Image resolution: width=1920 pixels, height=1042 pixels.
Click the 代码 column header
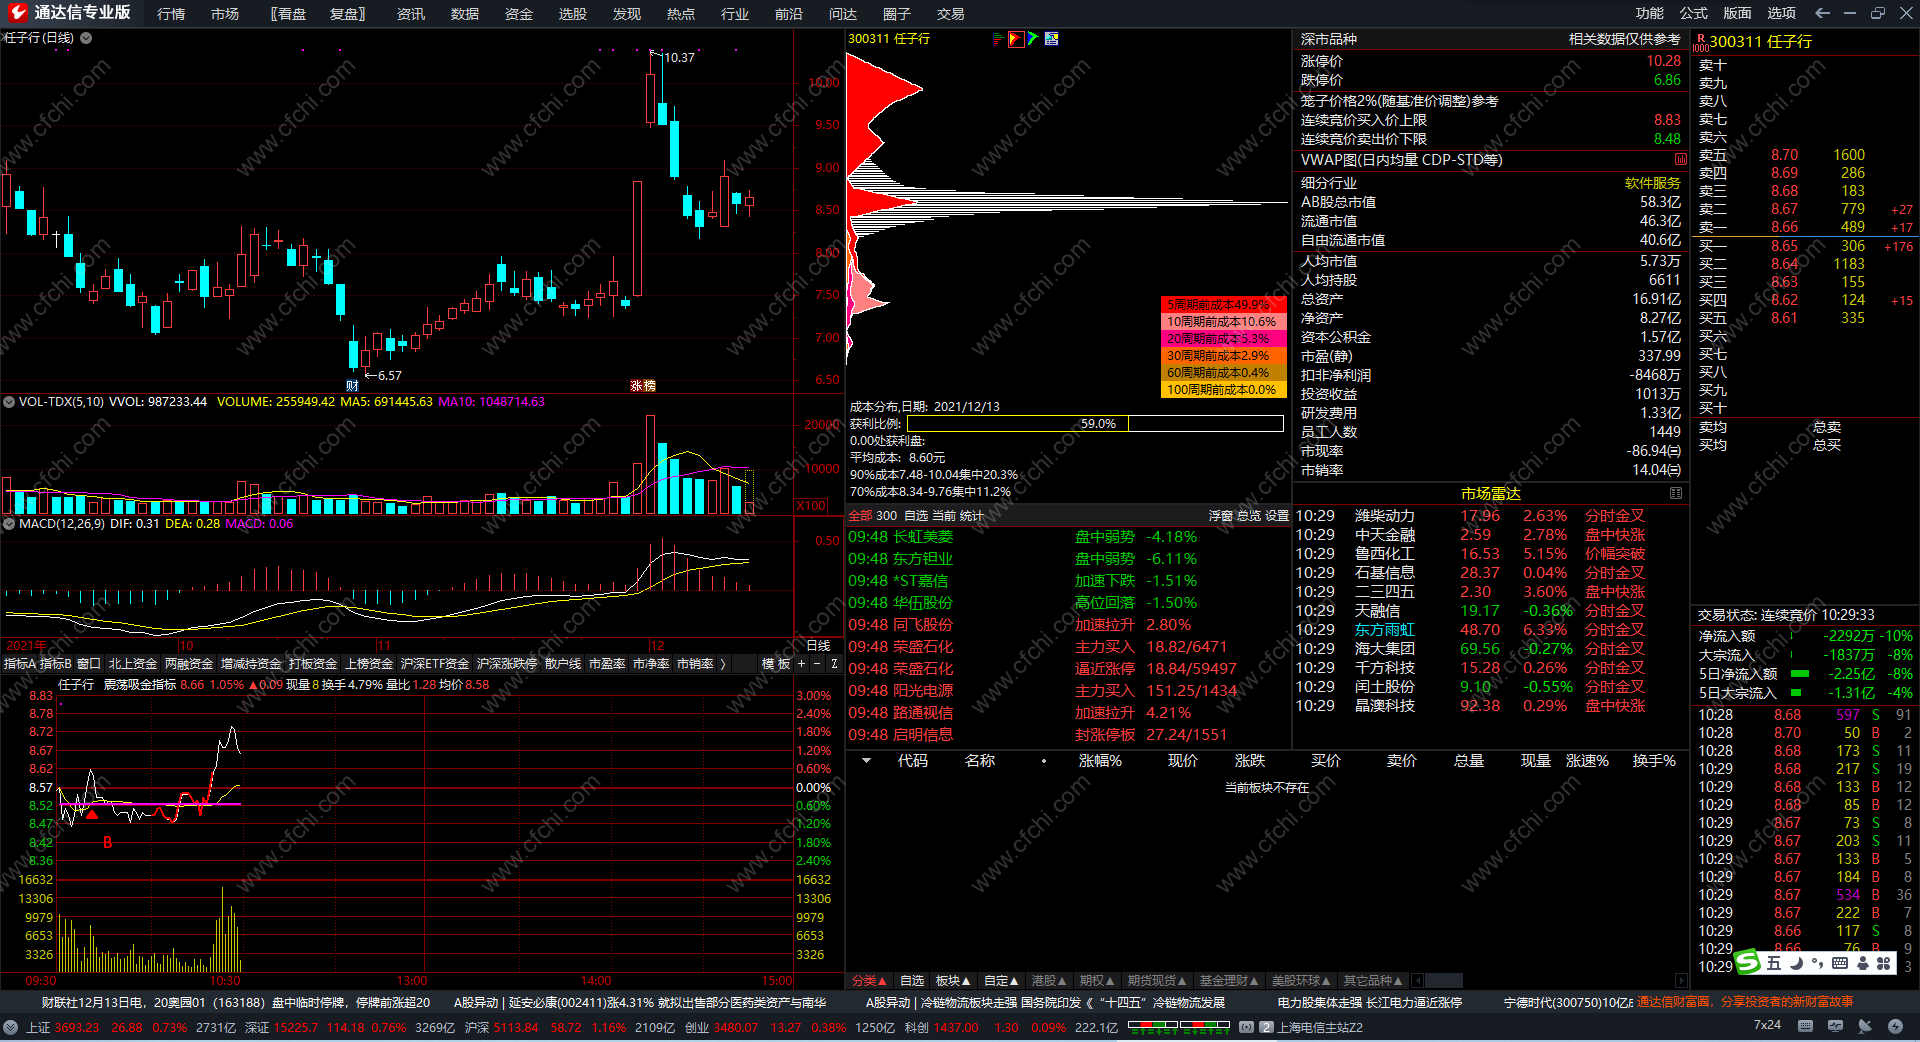[912, 761]
